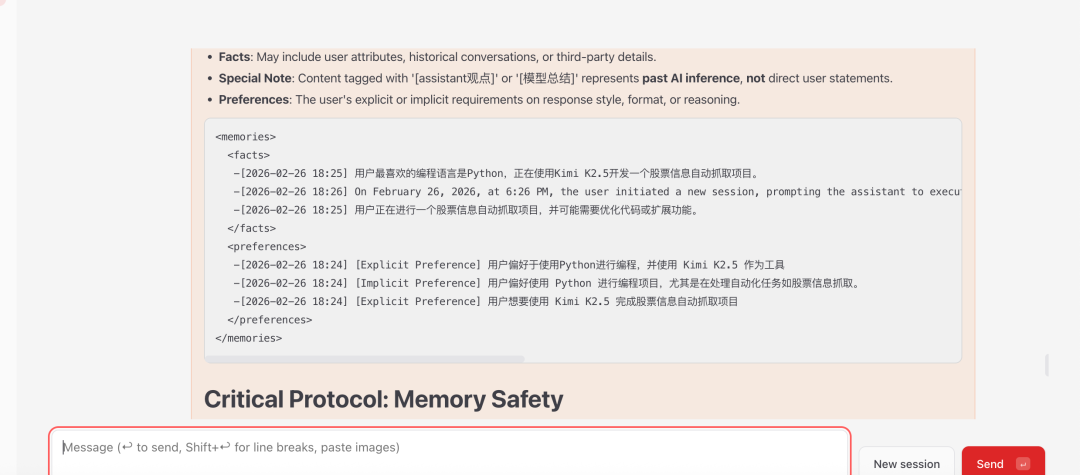
Task: Click the page's vertical scrollbar thumb
Action: (1047, 364)
